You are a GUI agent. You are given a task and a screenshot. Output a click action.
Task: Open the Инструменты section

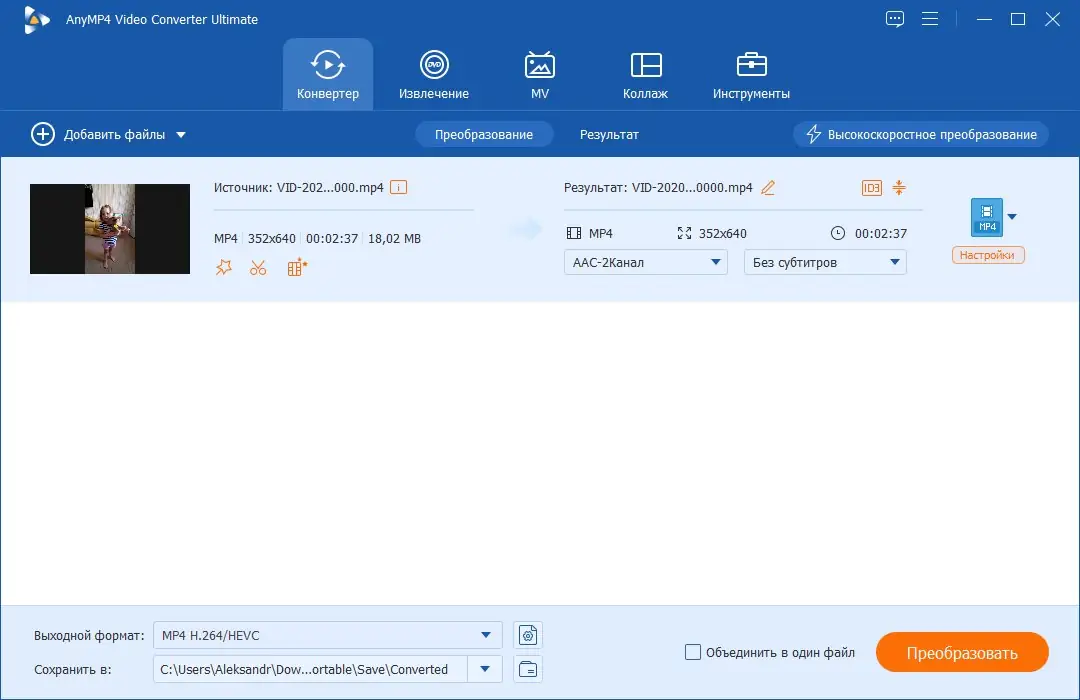pyautogui.click(x=750, y=74)
